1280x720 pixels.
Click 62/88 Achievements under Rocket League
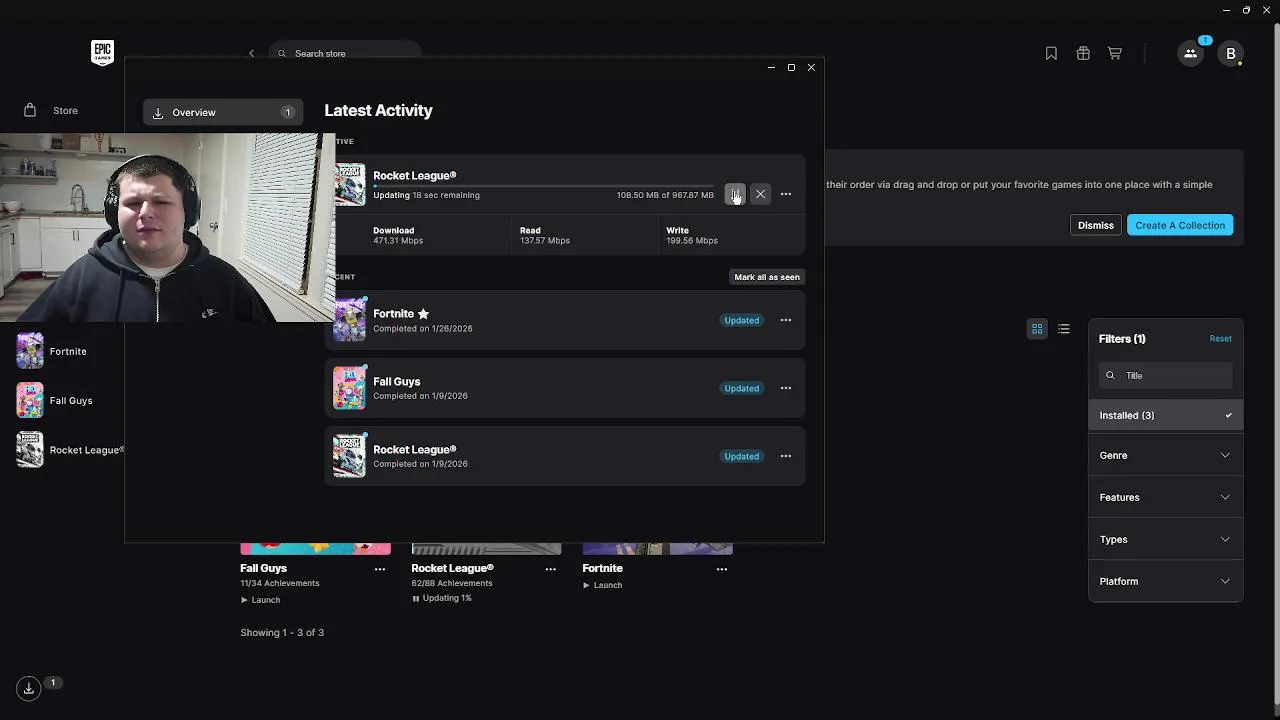coord(452,583)
